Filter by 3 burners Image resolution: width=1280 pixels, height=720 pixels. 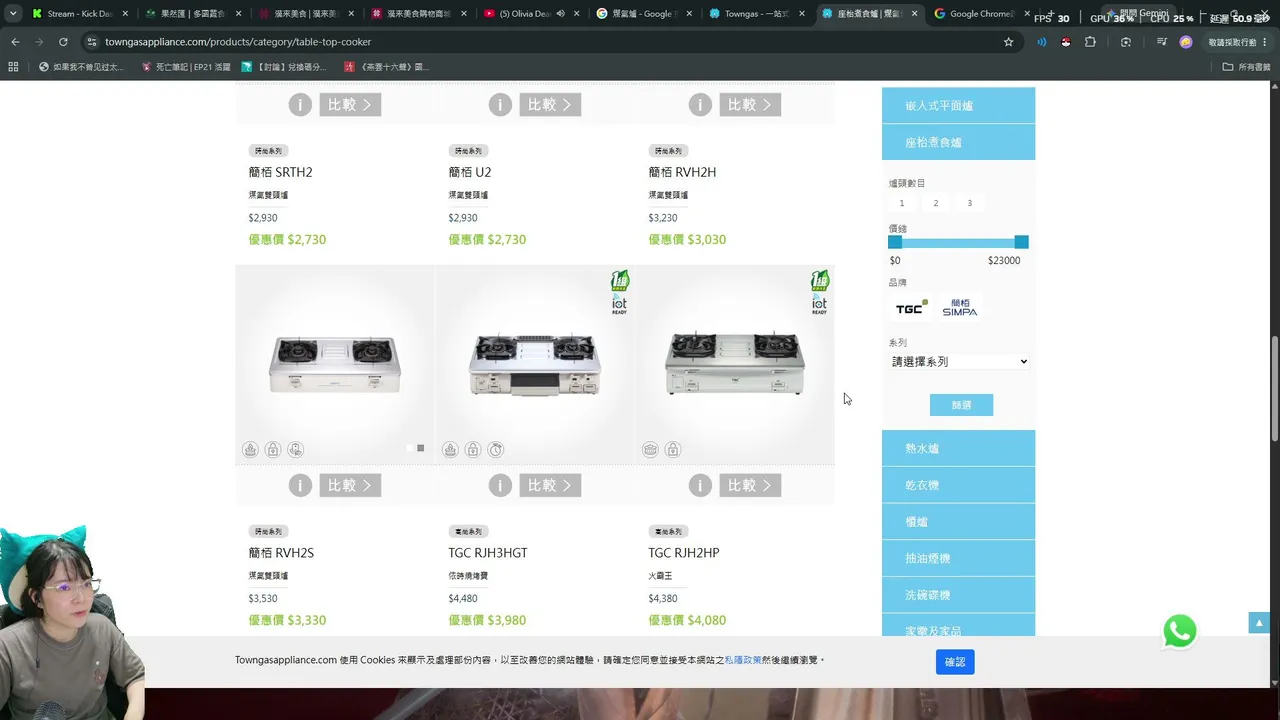[969, 203]
